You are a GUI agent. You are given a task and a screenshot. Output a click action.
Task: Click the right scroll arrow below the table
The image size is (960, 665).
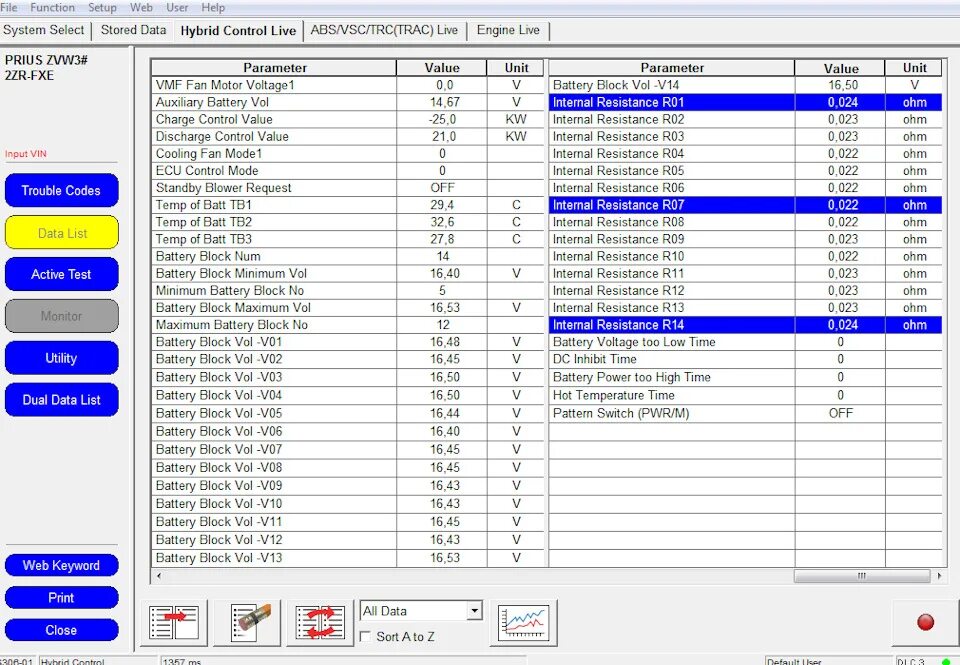click(x=939, y=576)
